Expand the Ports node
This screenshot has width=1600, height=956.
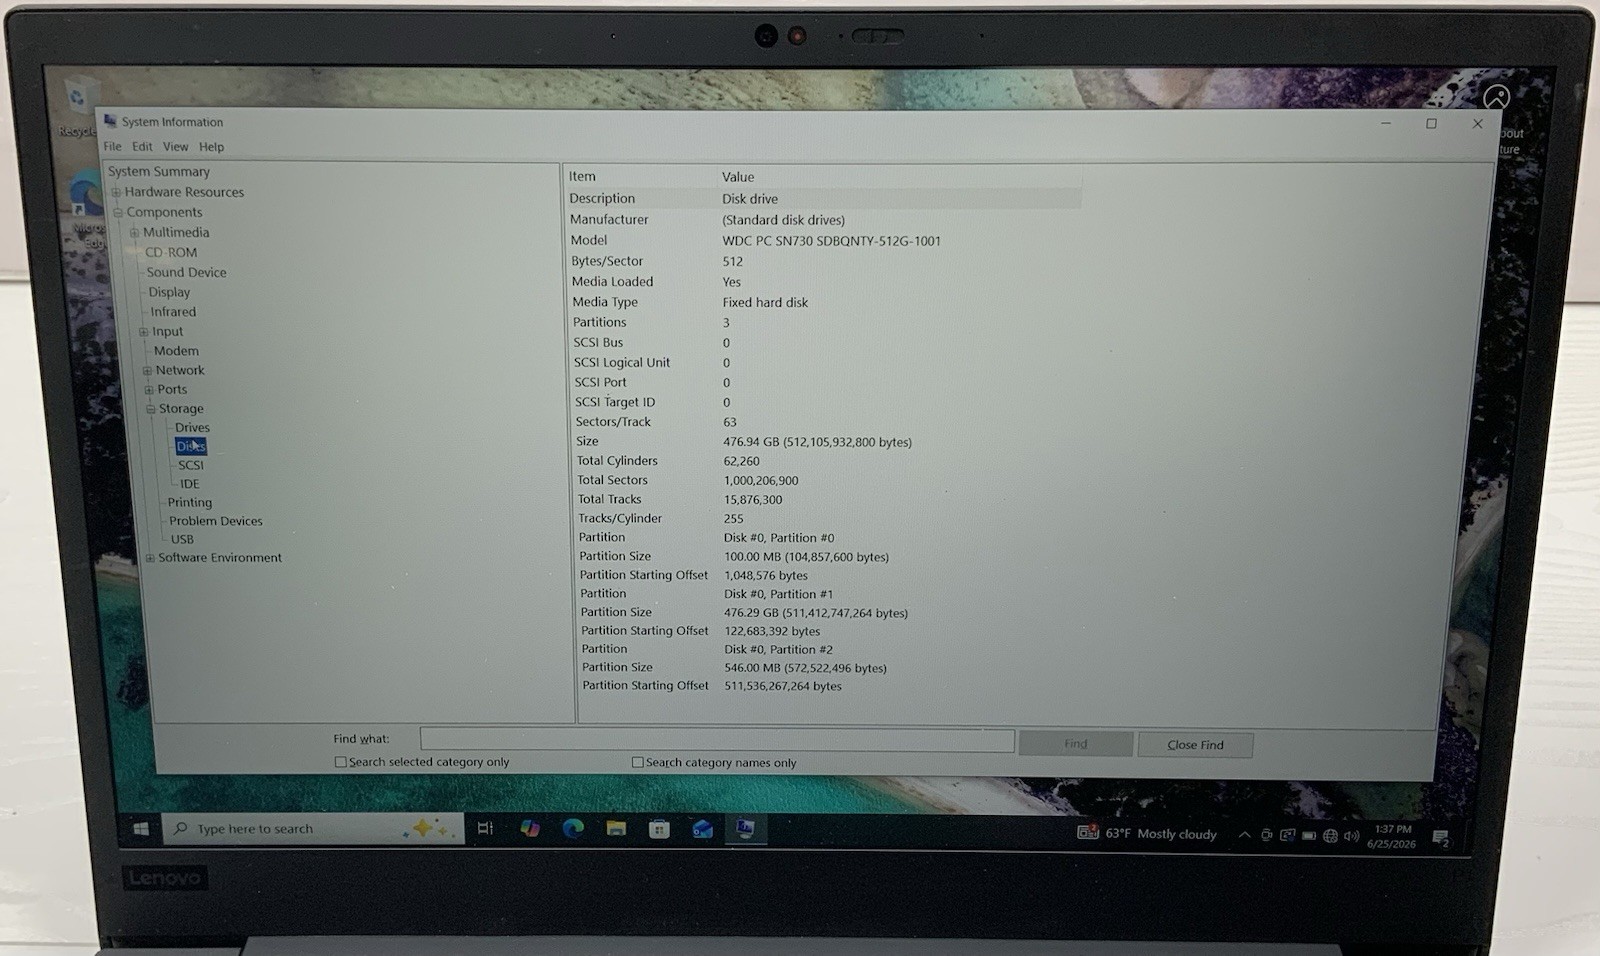pos(149,389)
